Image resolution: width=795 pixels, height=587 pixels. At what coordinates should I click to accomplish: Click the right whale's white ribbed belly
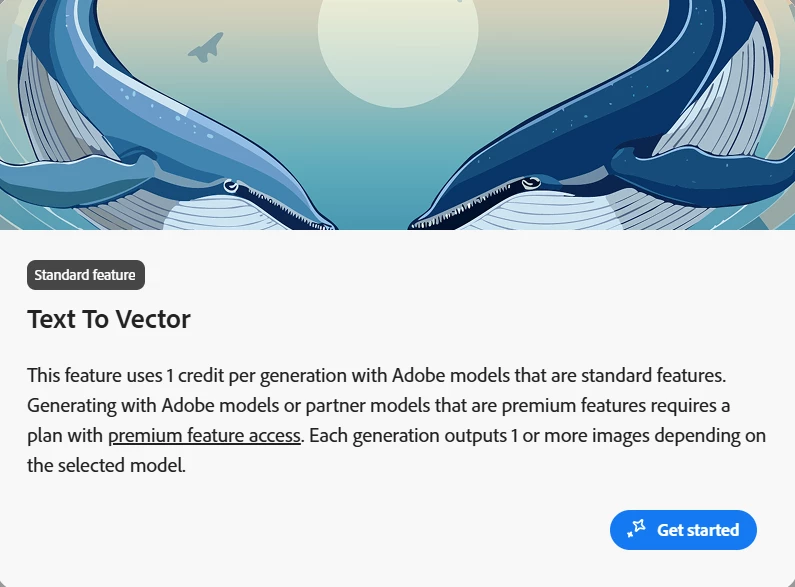point(563,213)
